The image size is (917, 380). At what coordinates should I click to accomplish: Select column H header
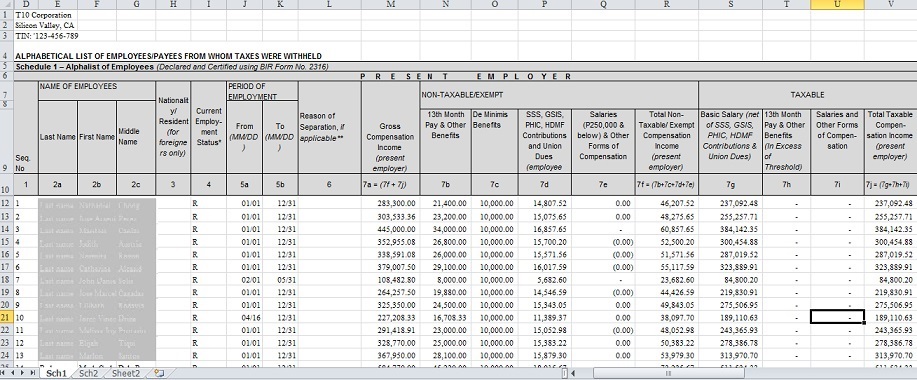click(x=173, y=4)
